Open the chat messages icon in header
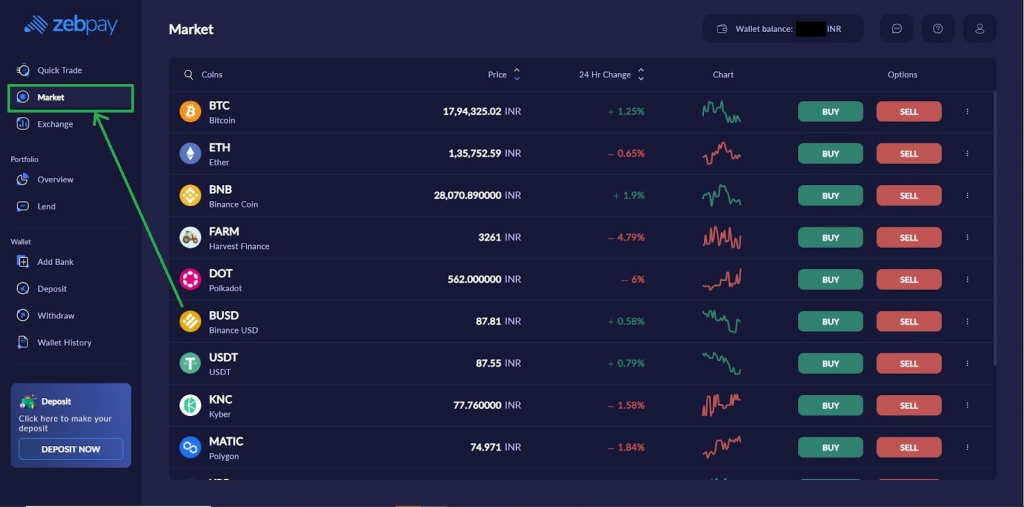The height and width of the screenshot is (507, 1024). (896, 29)
